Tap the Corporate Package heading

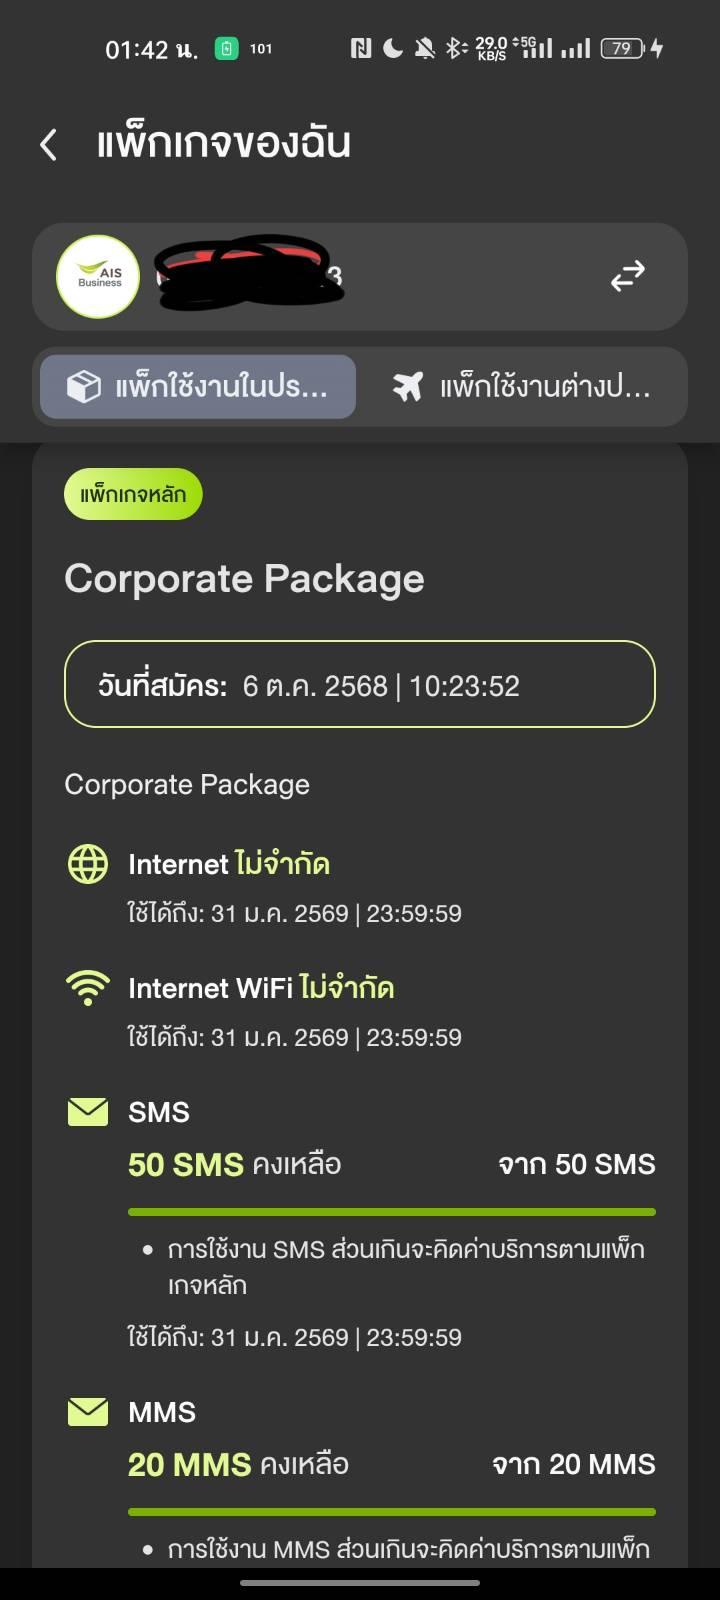point(244,579)
